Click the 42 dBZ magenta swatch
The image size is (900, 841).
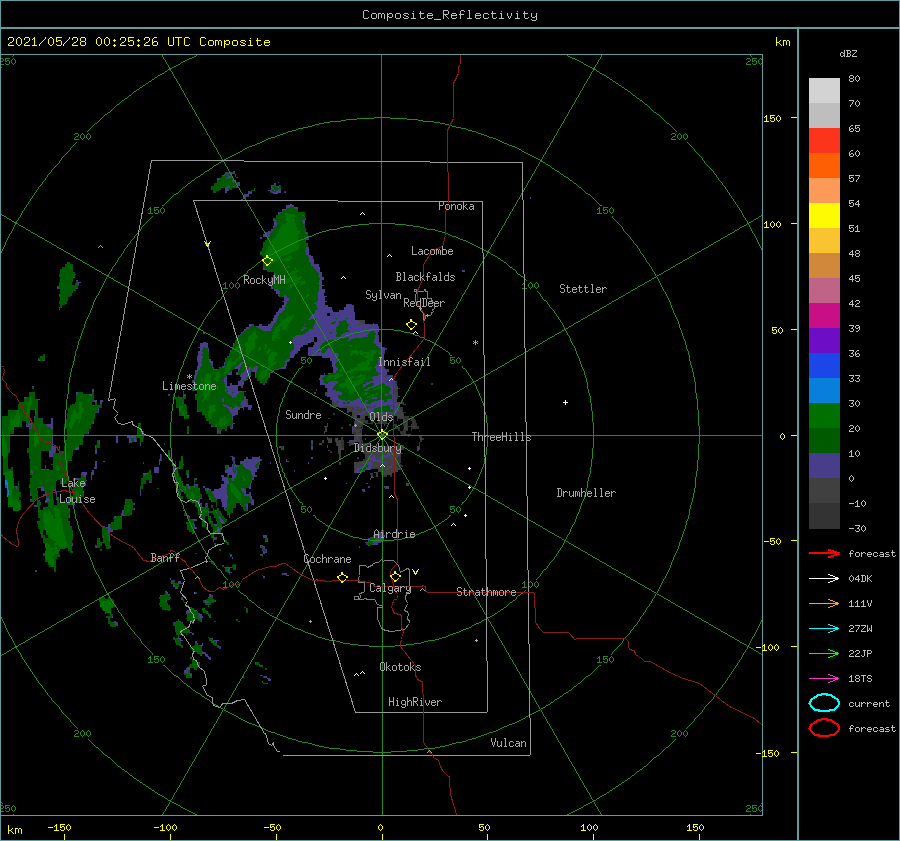tap(824, 315)
